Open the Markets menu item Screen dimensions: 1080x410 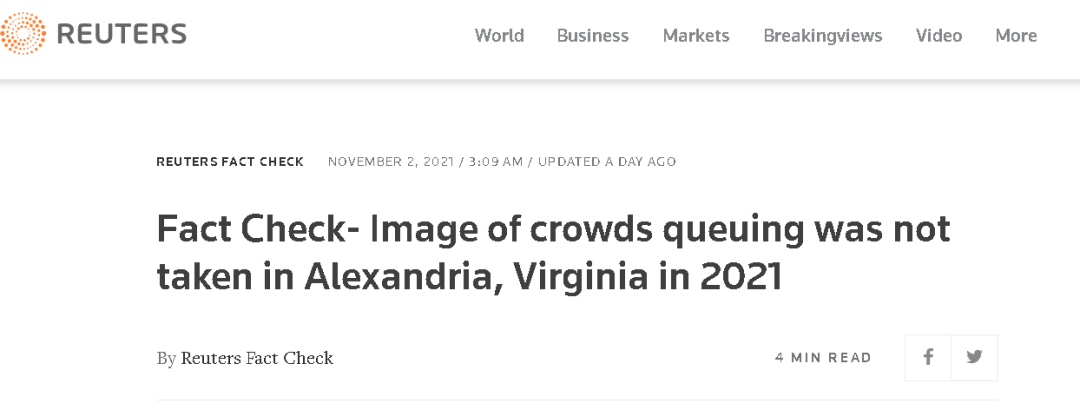(696, 36)
